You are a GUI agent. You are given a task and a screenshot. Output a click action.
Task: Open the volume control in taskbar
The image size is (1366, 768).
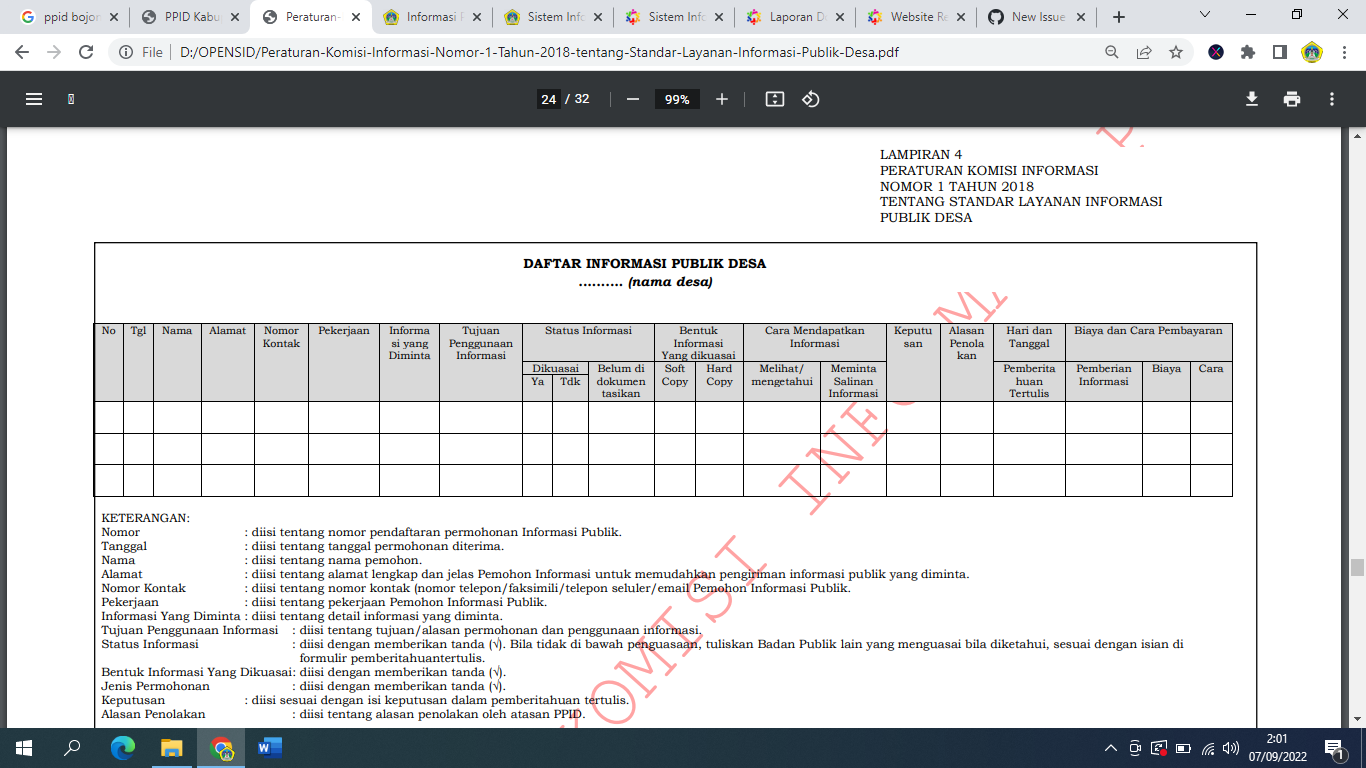[1232, 747]
